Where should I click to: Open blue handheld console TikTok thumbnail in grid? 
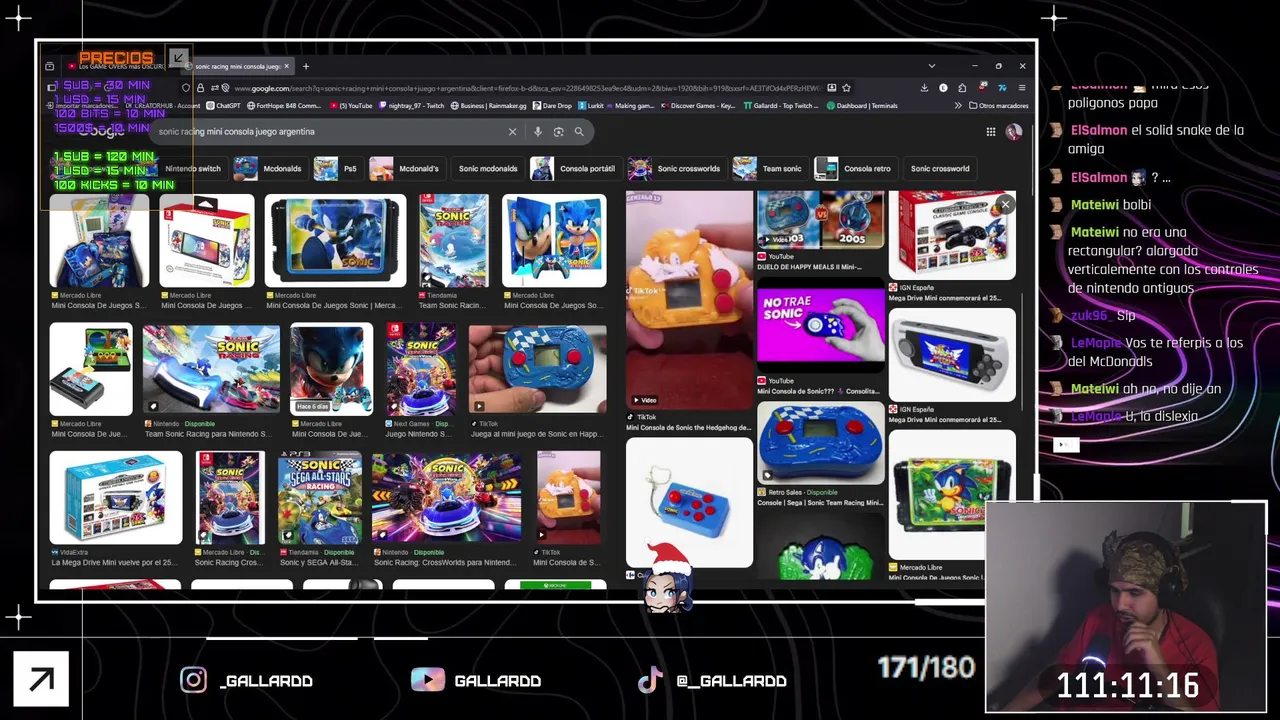(538, 369)
